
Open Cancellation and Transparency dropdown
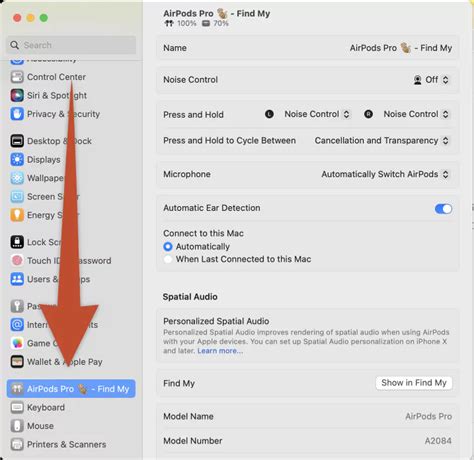coord(382,141)
